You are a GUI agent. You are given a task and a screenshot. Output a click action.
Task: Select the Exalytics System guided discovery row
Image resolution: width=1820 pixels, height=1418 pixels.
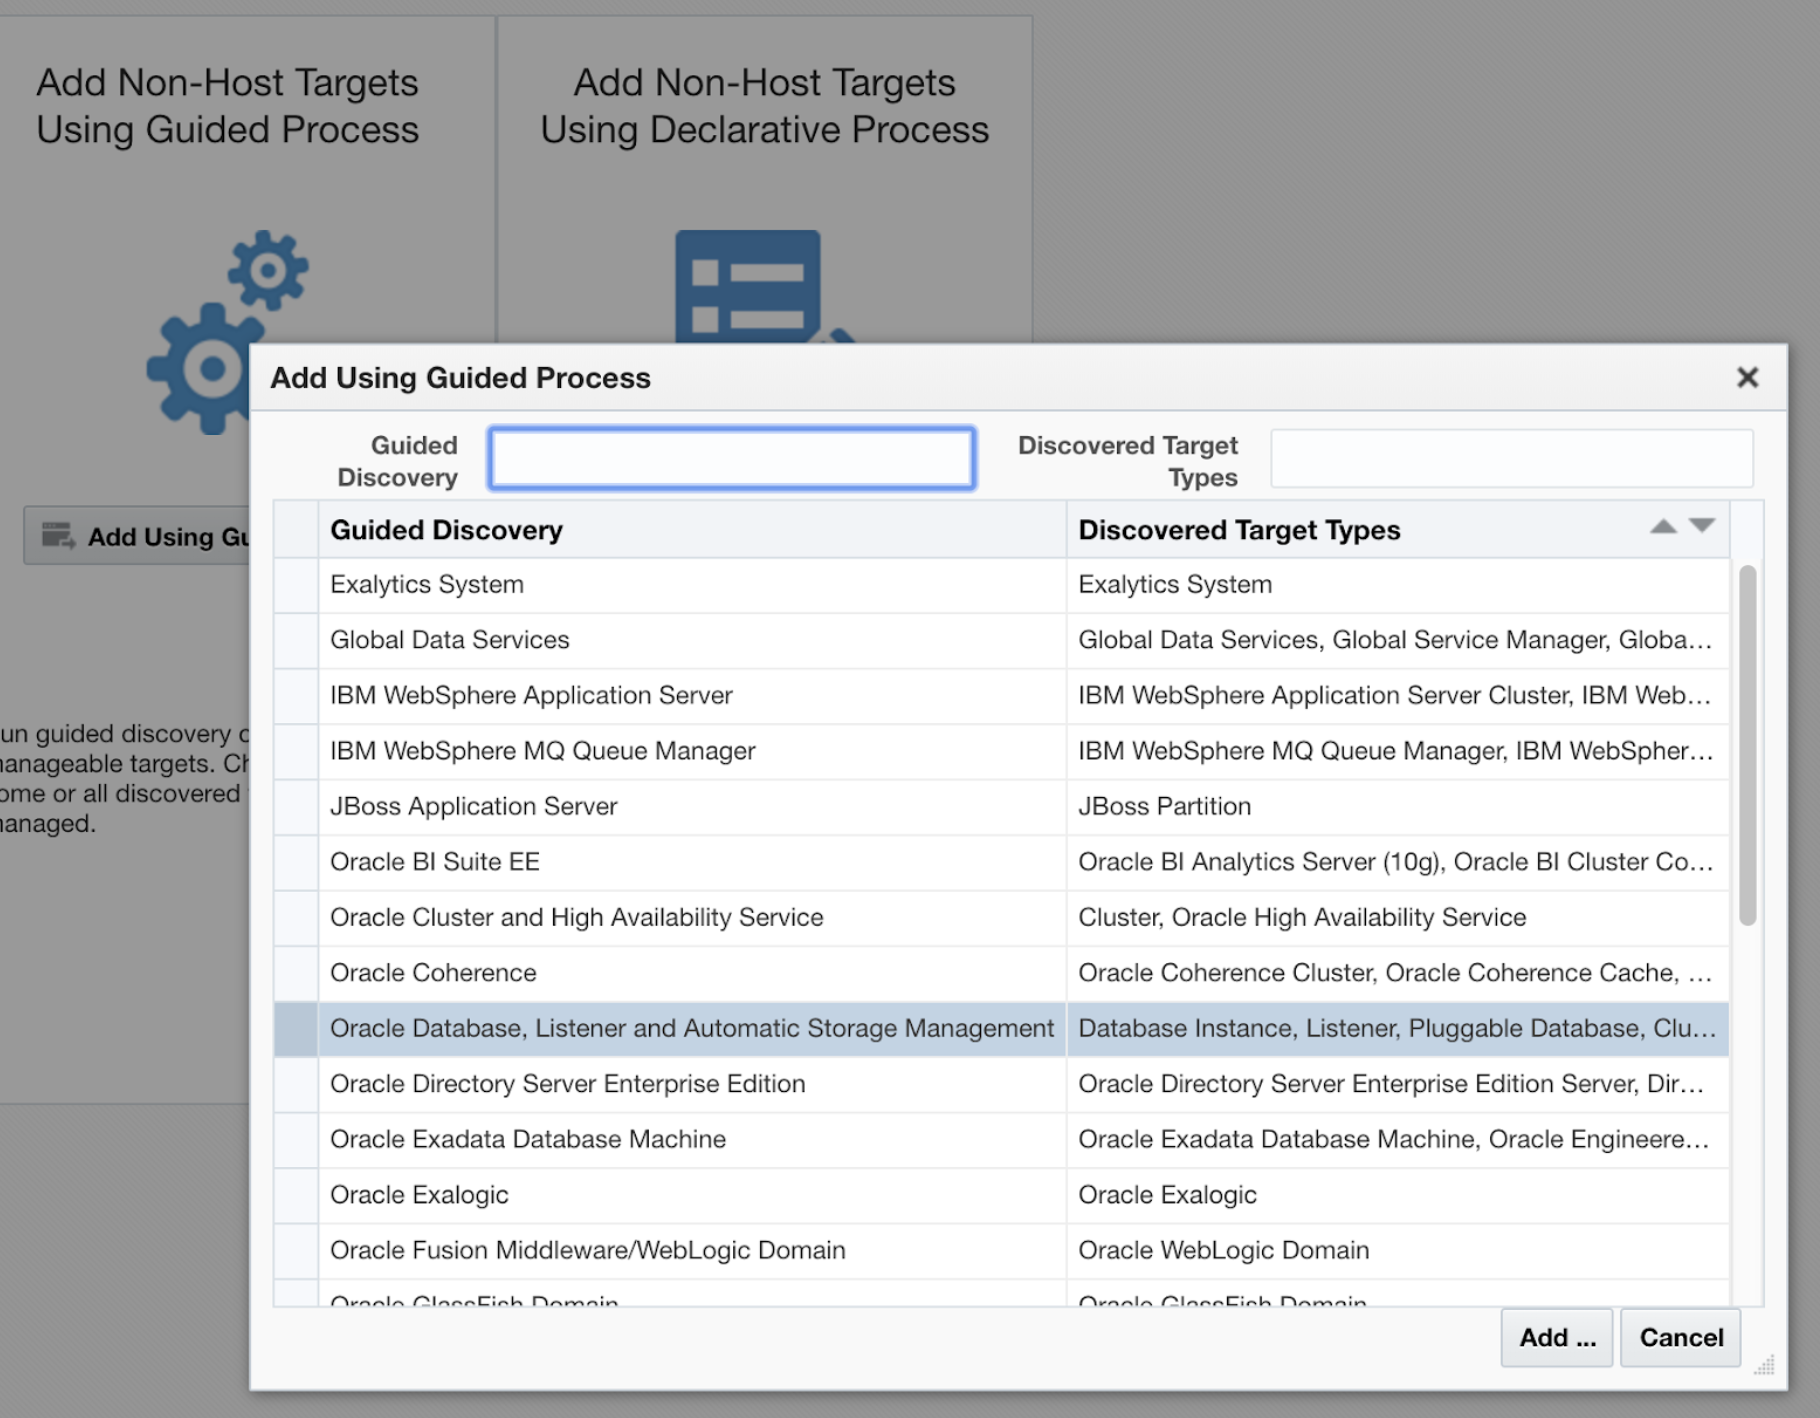(x=1001, y=585)
